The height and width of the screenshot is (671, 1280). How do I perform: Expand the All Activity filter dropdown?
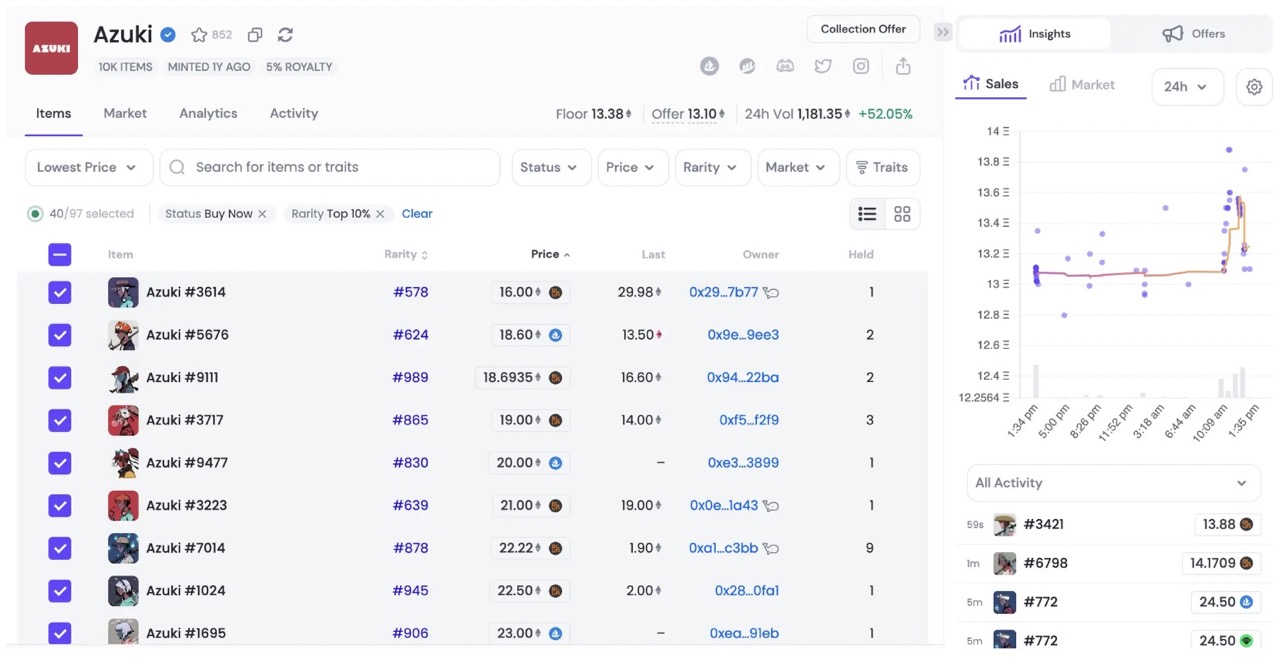click(x=1112, y=483)
